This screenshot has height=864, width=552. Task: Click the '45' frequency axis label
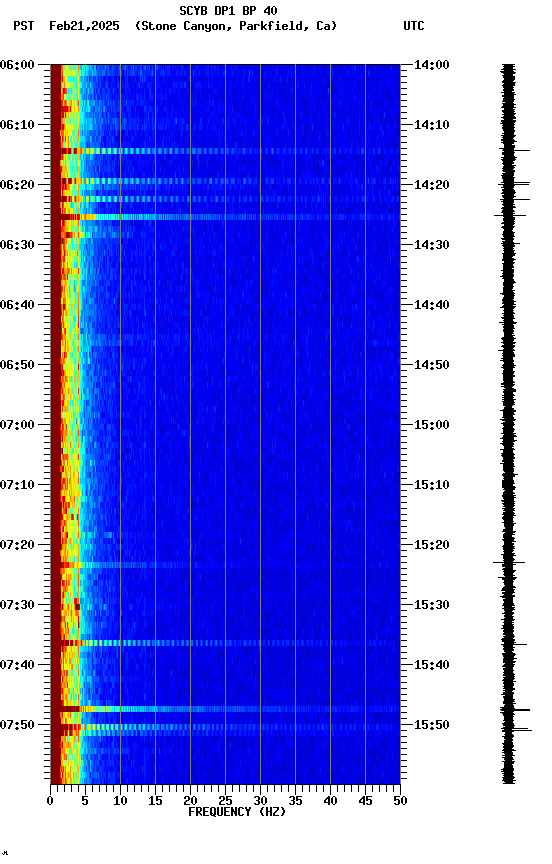point(365,801)
